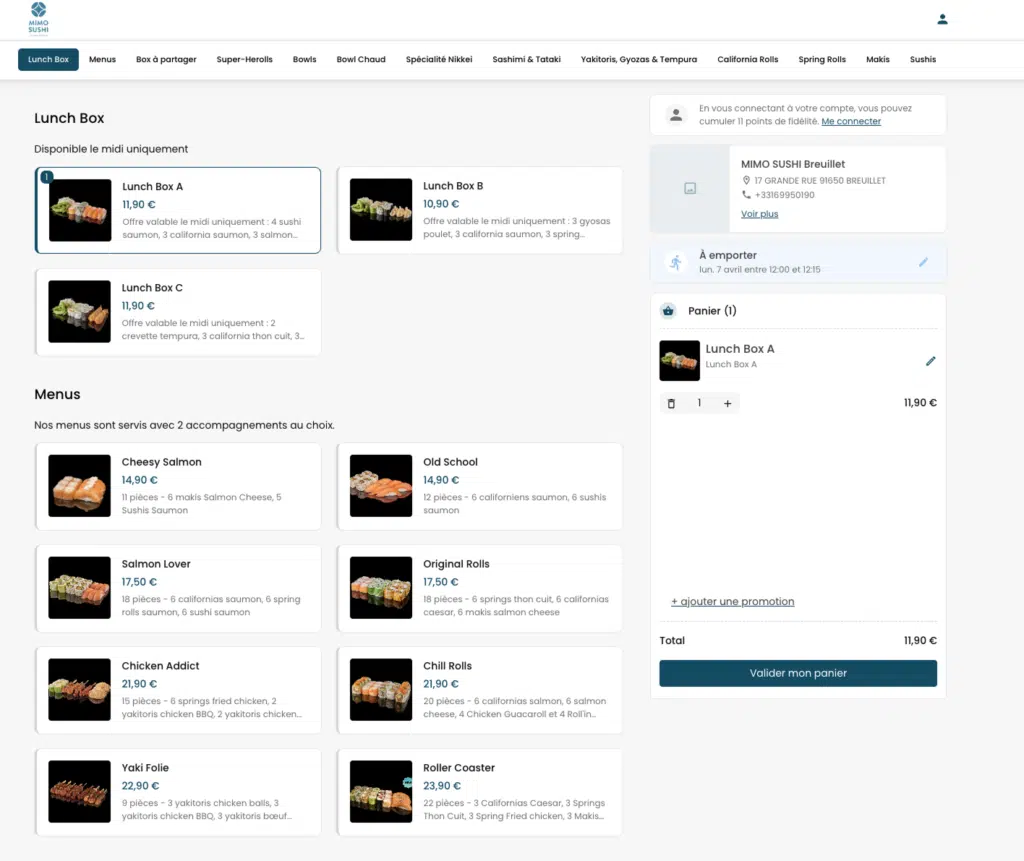
Task: Click the walking person takeaway icon
Action: [x=676, y=262]
